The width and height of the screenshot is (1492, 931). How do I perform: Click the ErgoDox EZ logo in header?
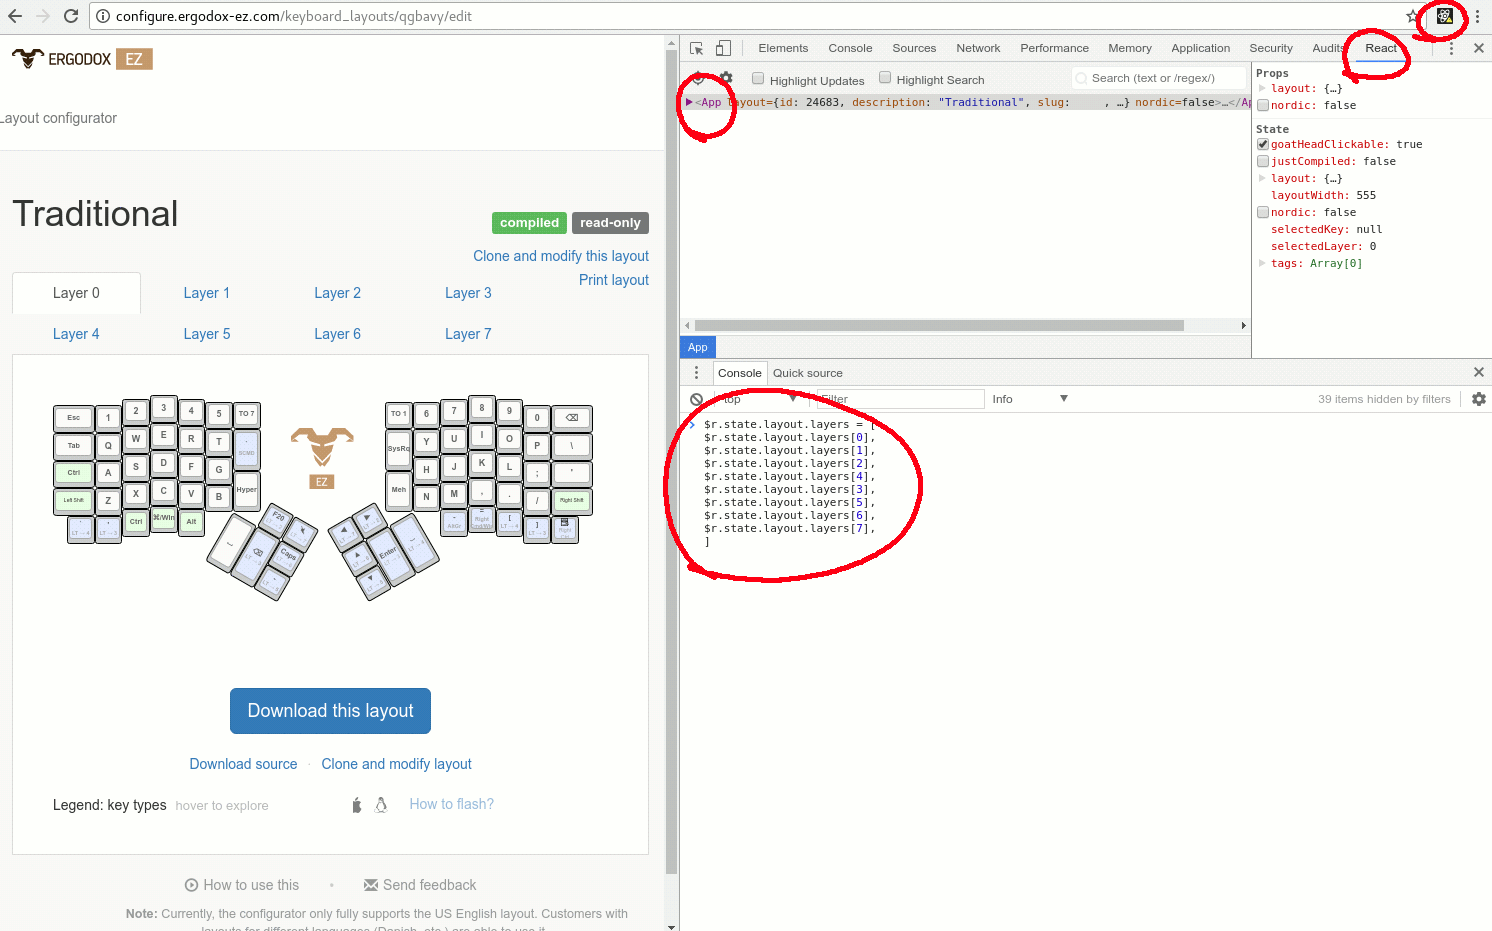click(82, 59)
